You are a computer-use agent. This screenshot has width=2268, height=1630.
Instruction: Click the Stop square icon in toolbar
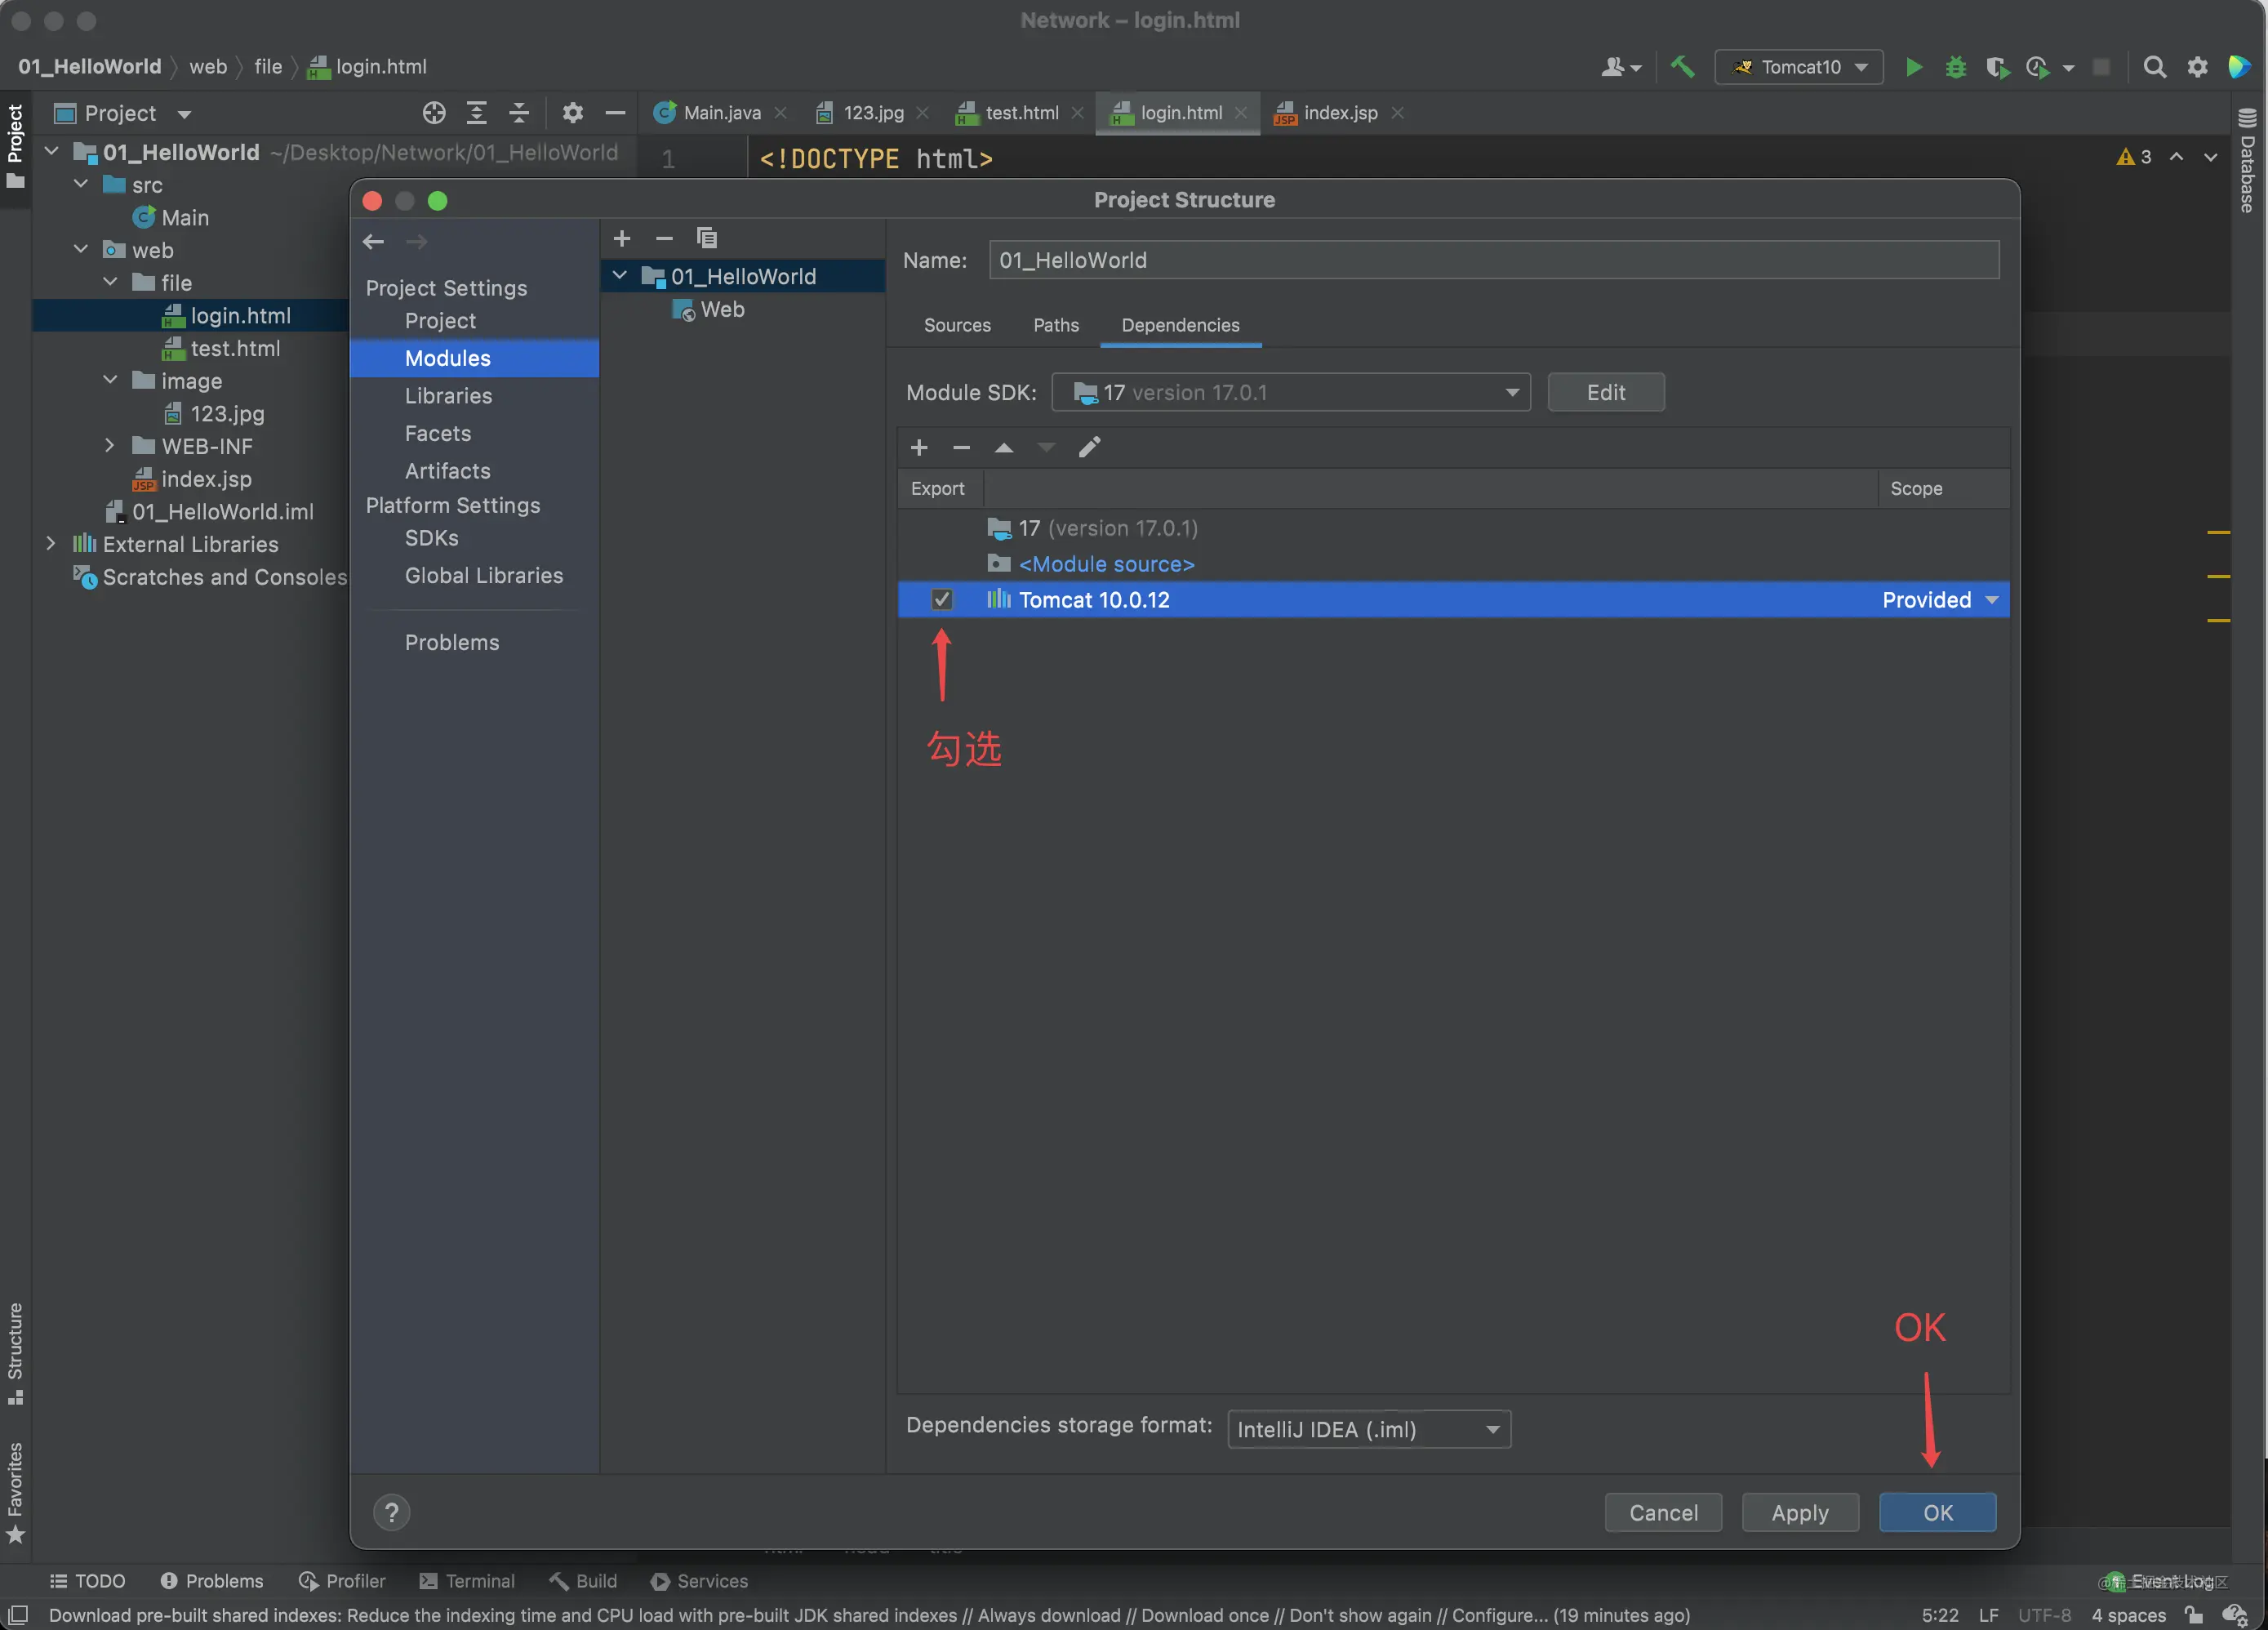tap(2102, 67)
